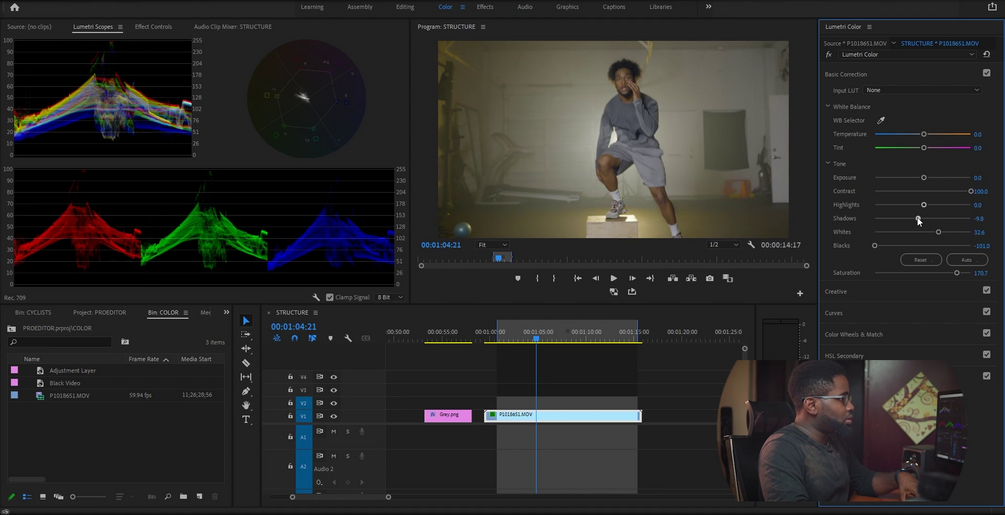Select the Hand tool

pos(246,405)
